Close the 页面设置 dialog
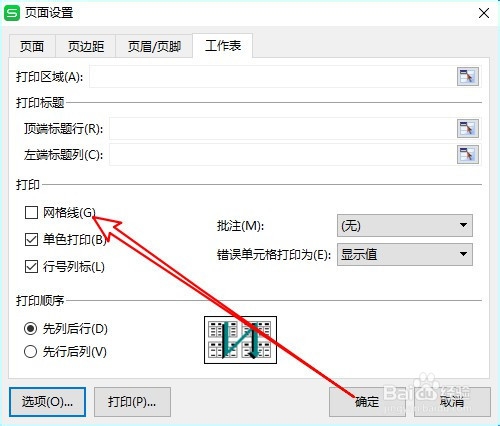Screen dimensions: 500x426 484,13
